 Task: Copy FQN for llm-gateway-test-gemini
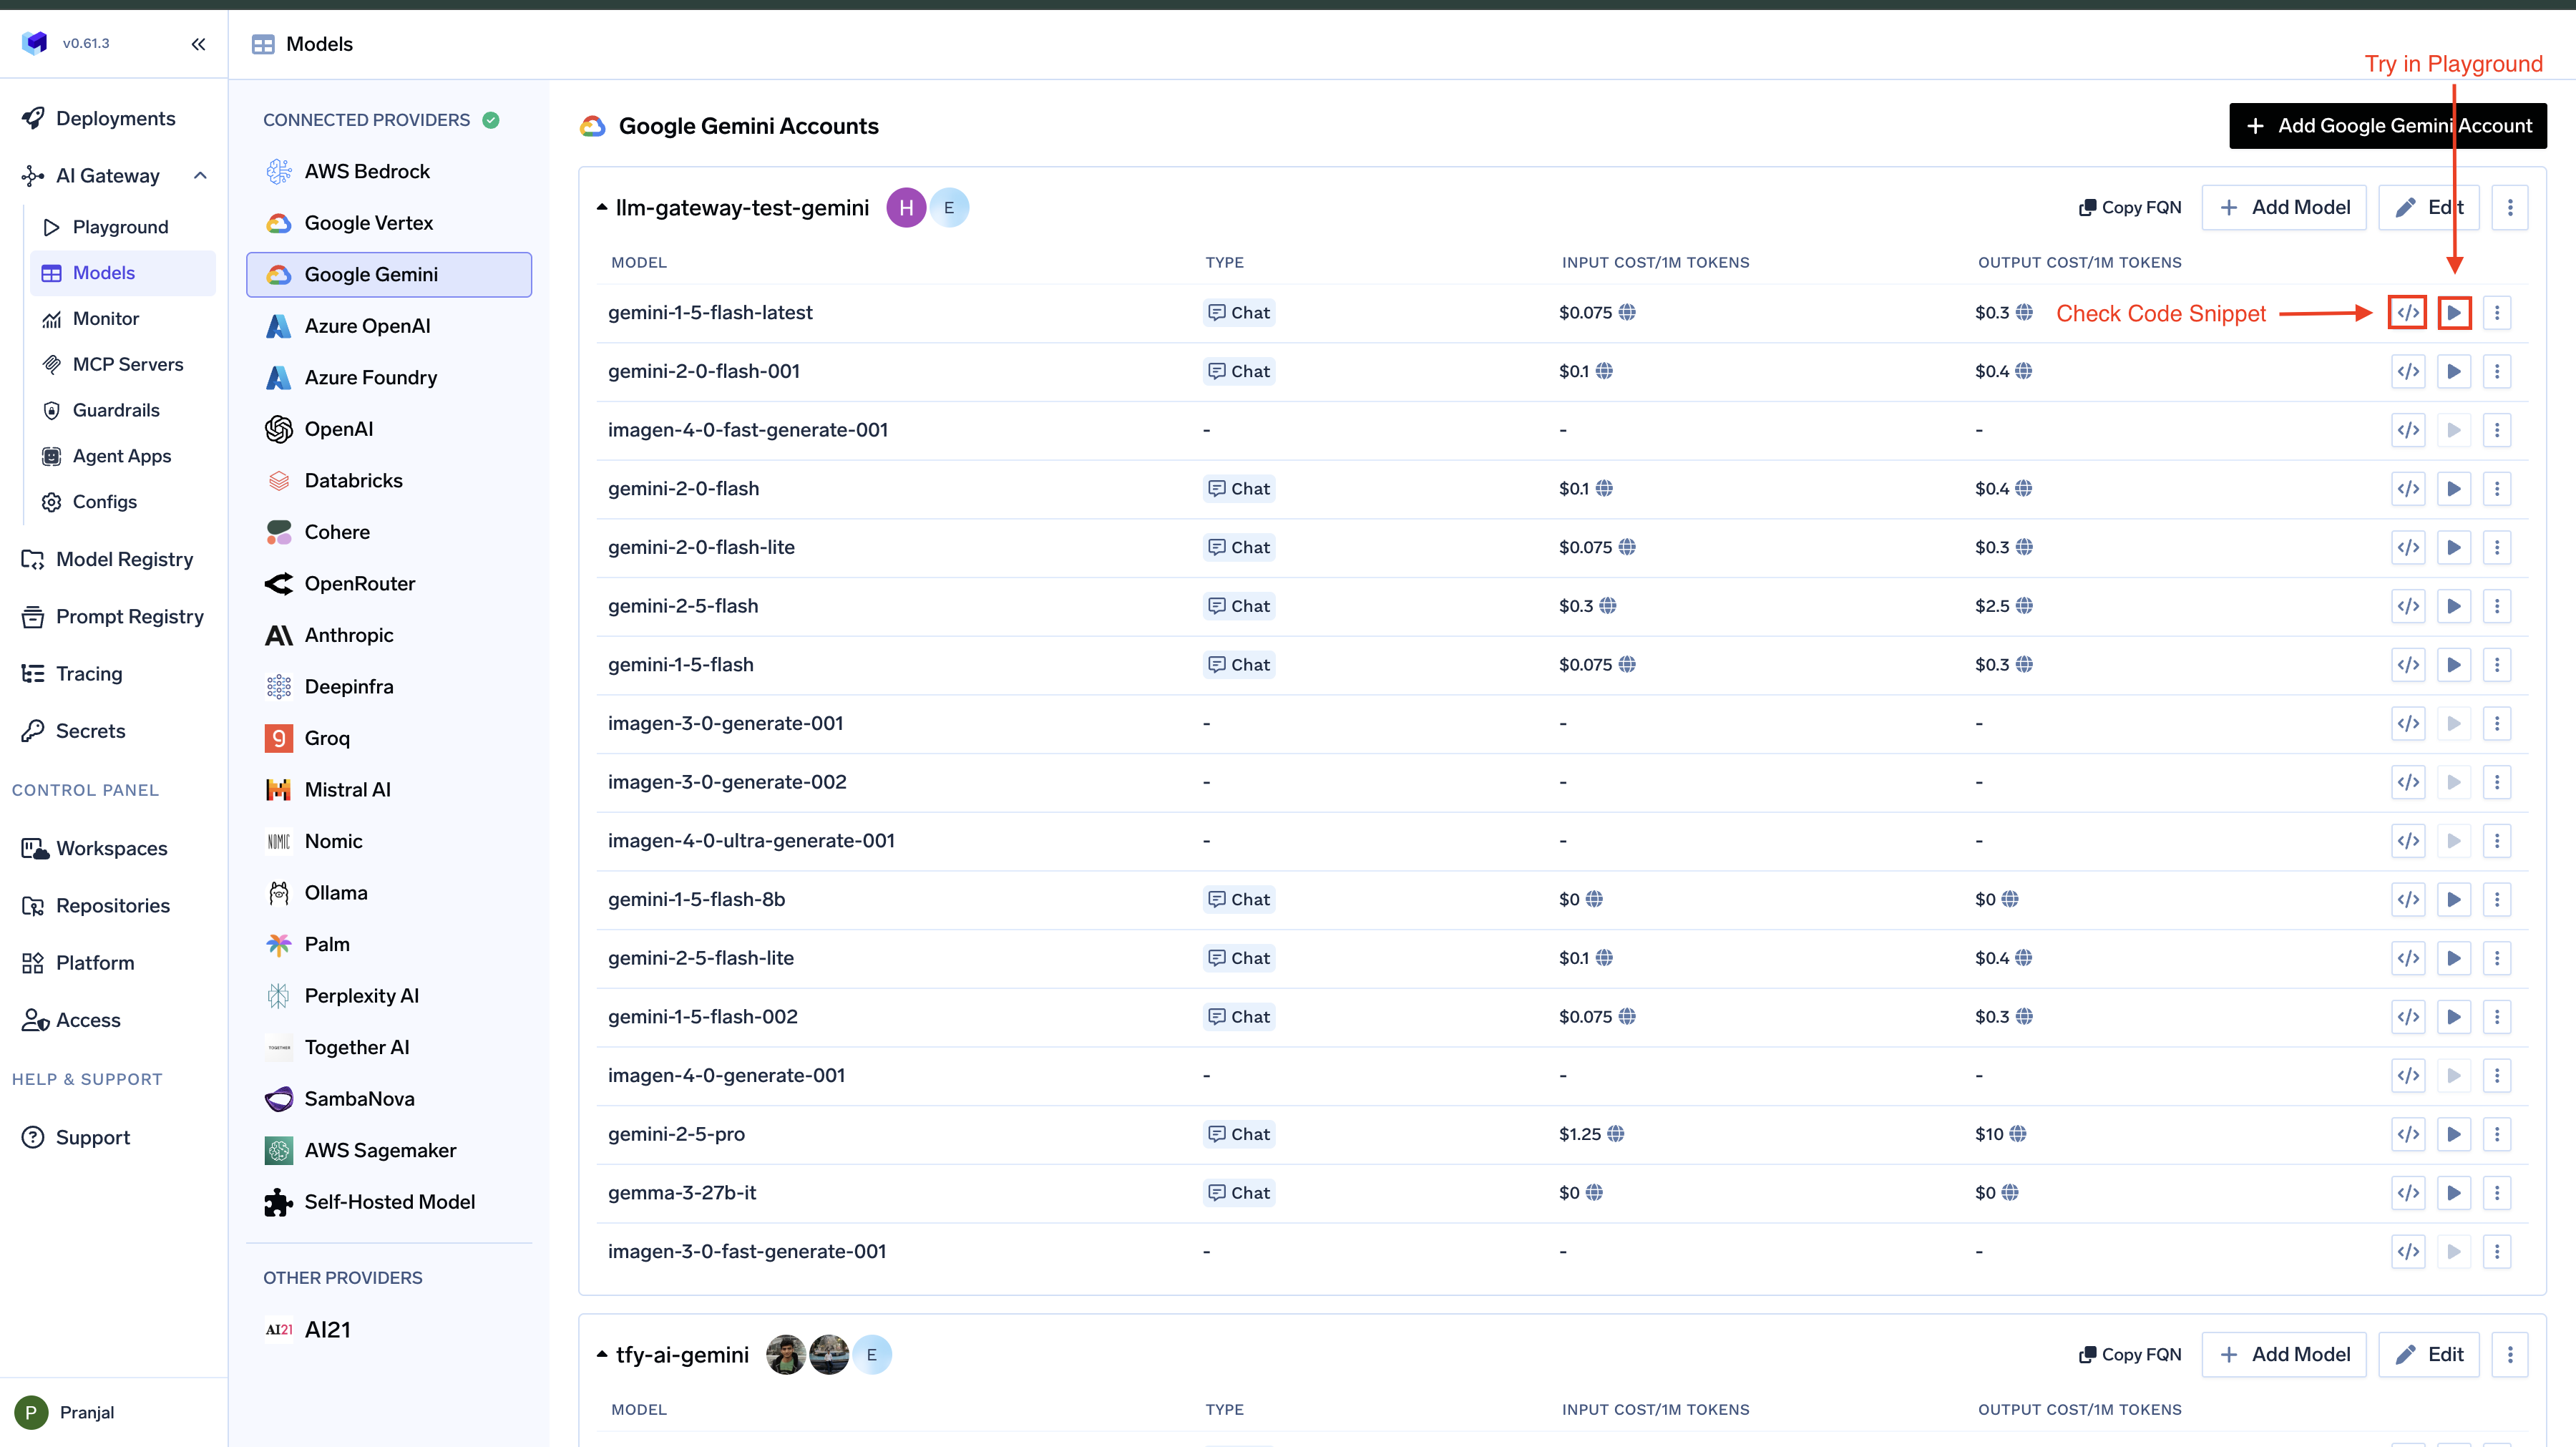tap(2130, 208)
